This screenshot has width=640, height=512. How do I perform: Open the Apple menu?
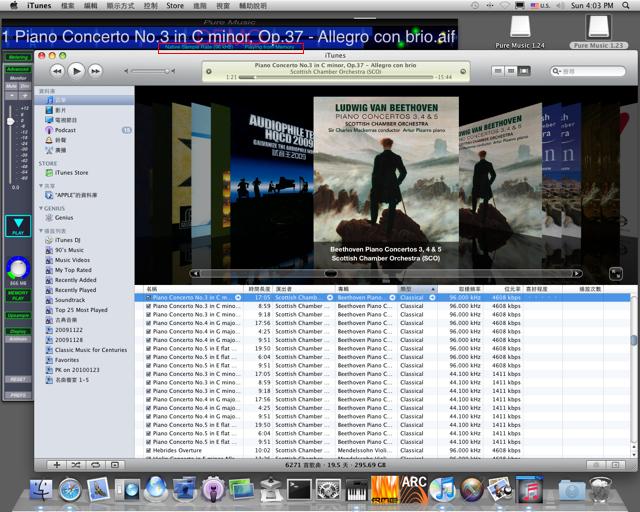point(13,5)
